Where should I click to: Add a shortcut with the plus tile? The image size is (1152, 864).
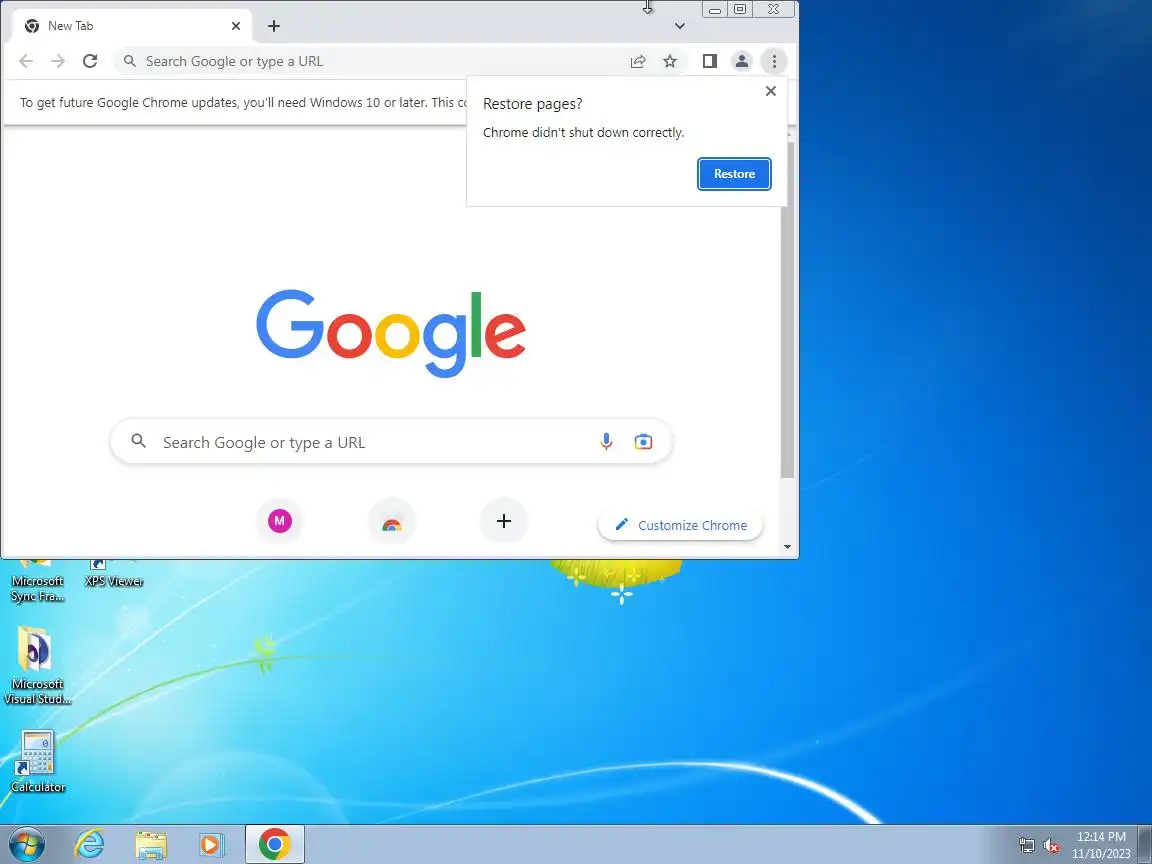coord(504,521)
